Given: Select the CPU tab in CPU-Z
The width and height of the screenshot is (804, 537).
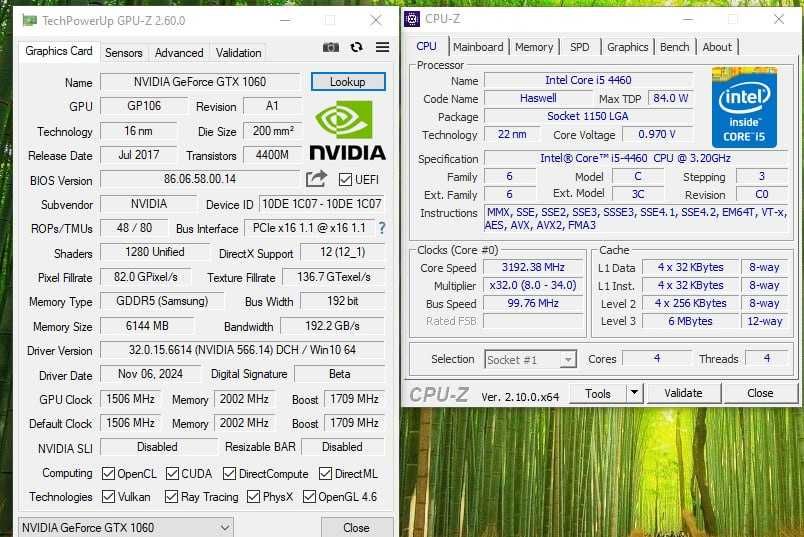Looking at the screenshot, I should [426, 46].
